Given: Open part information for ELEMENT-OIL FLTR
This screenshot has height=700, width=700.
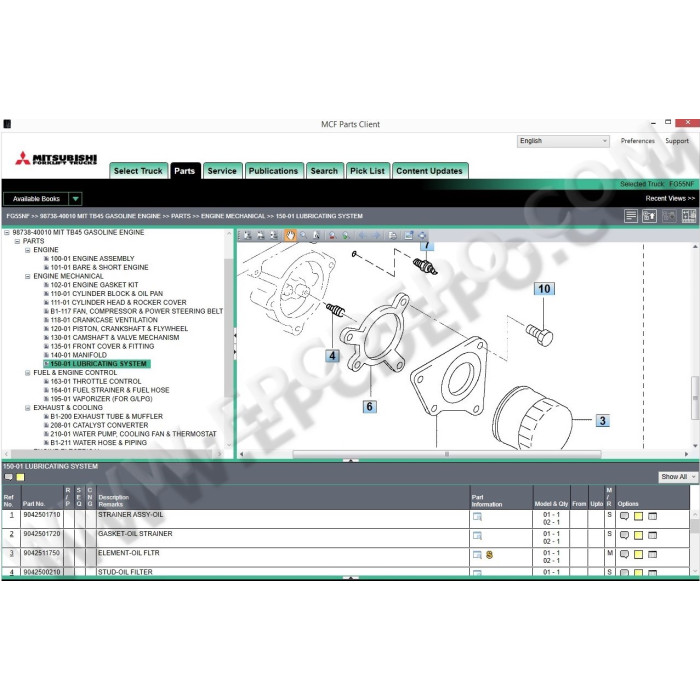Looking at the screenshot, I should 477,555.
